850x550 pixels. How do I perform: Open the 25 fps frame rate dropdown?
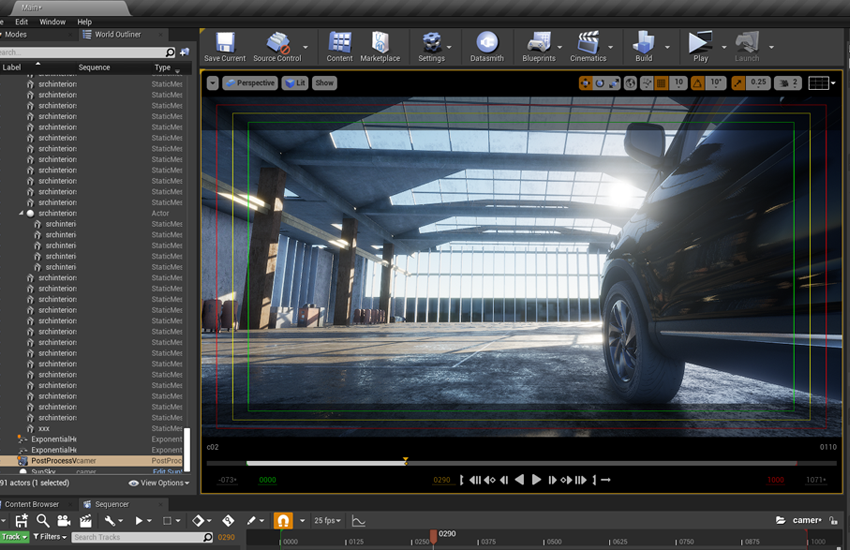[327, 521]
